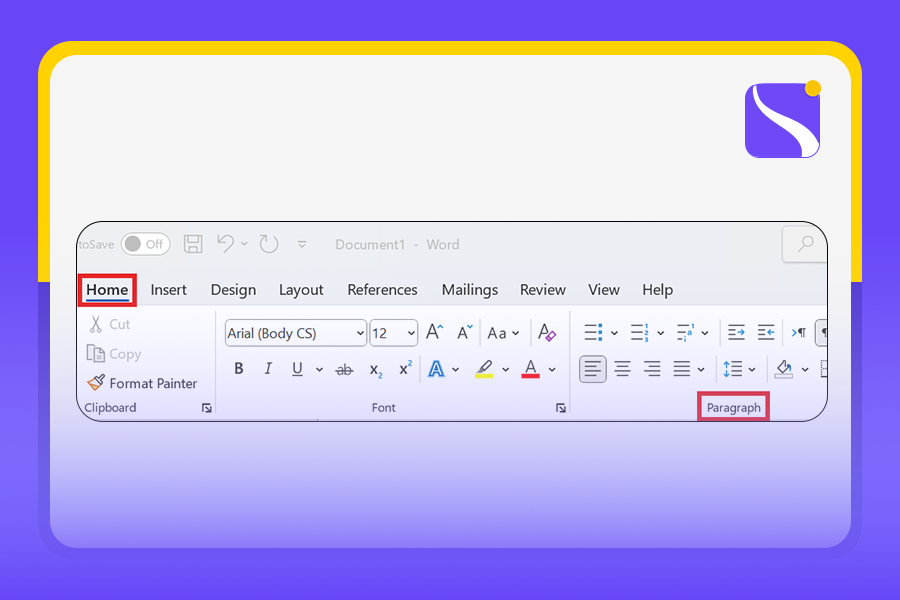Open the Home ribbon tab
This screenshot has height=600, width=900.
(107, 290)
